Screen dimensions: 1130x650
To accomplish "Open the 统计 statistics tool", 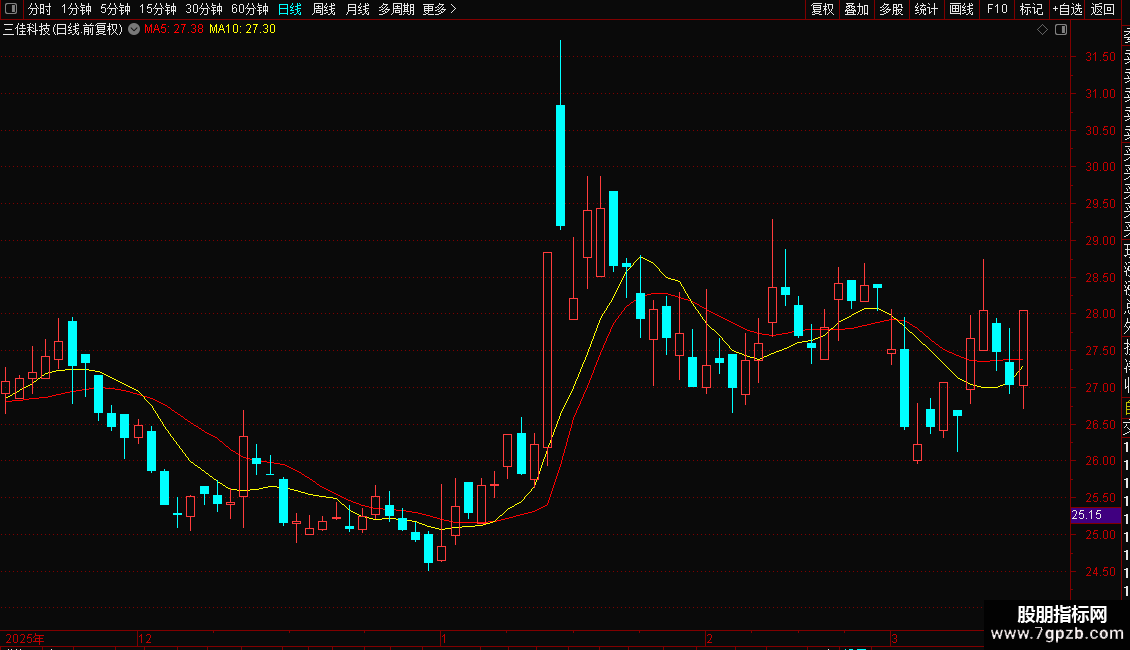I will pyautogui.click(x=926, y=9).
